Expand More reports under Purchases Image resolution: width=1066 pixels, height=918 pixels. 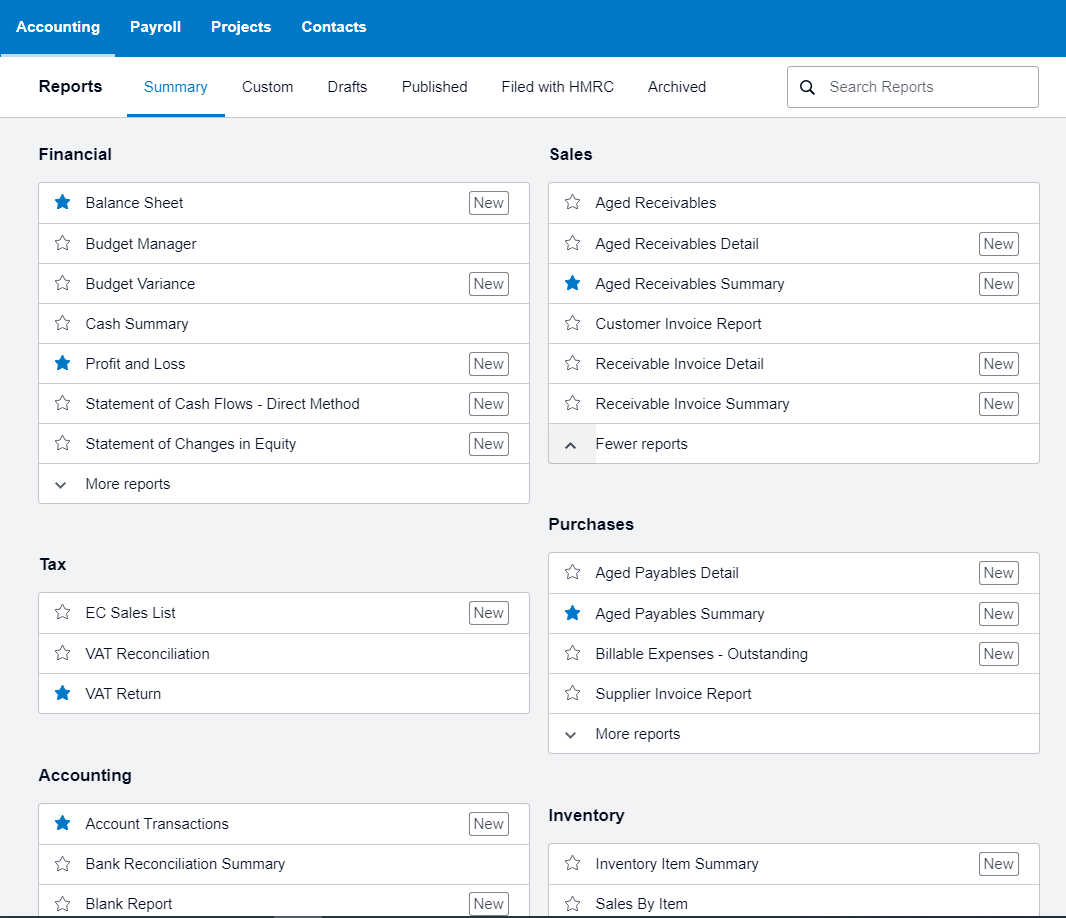[794, 734]
